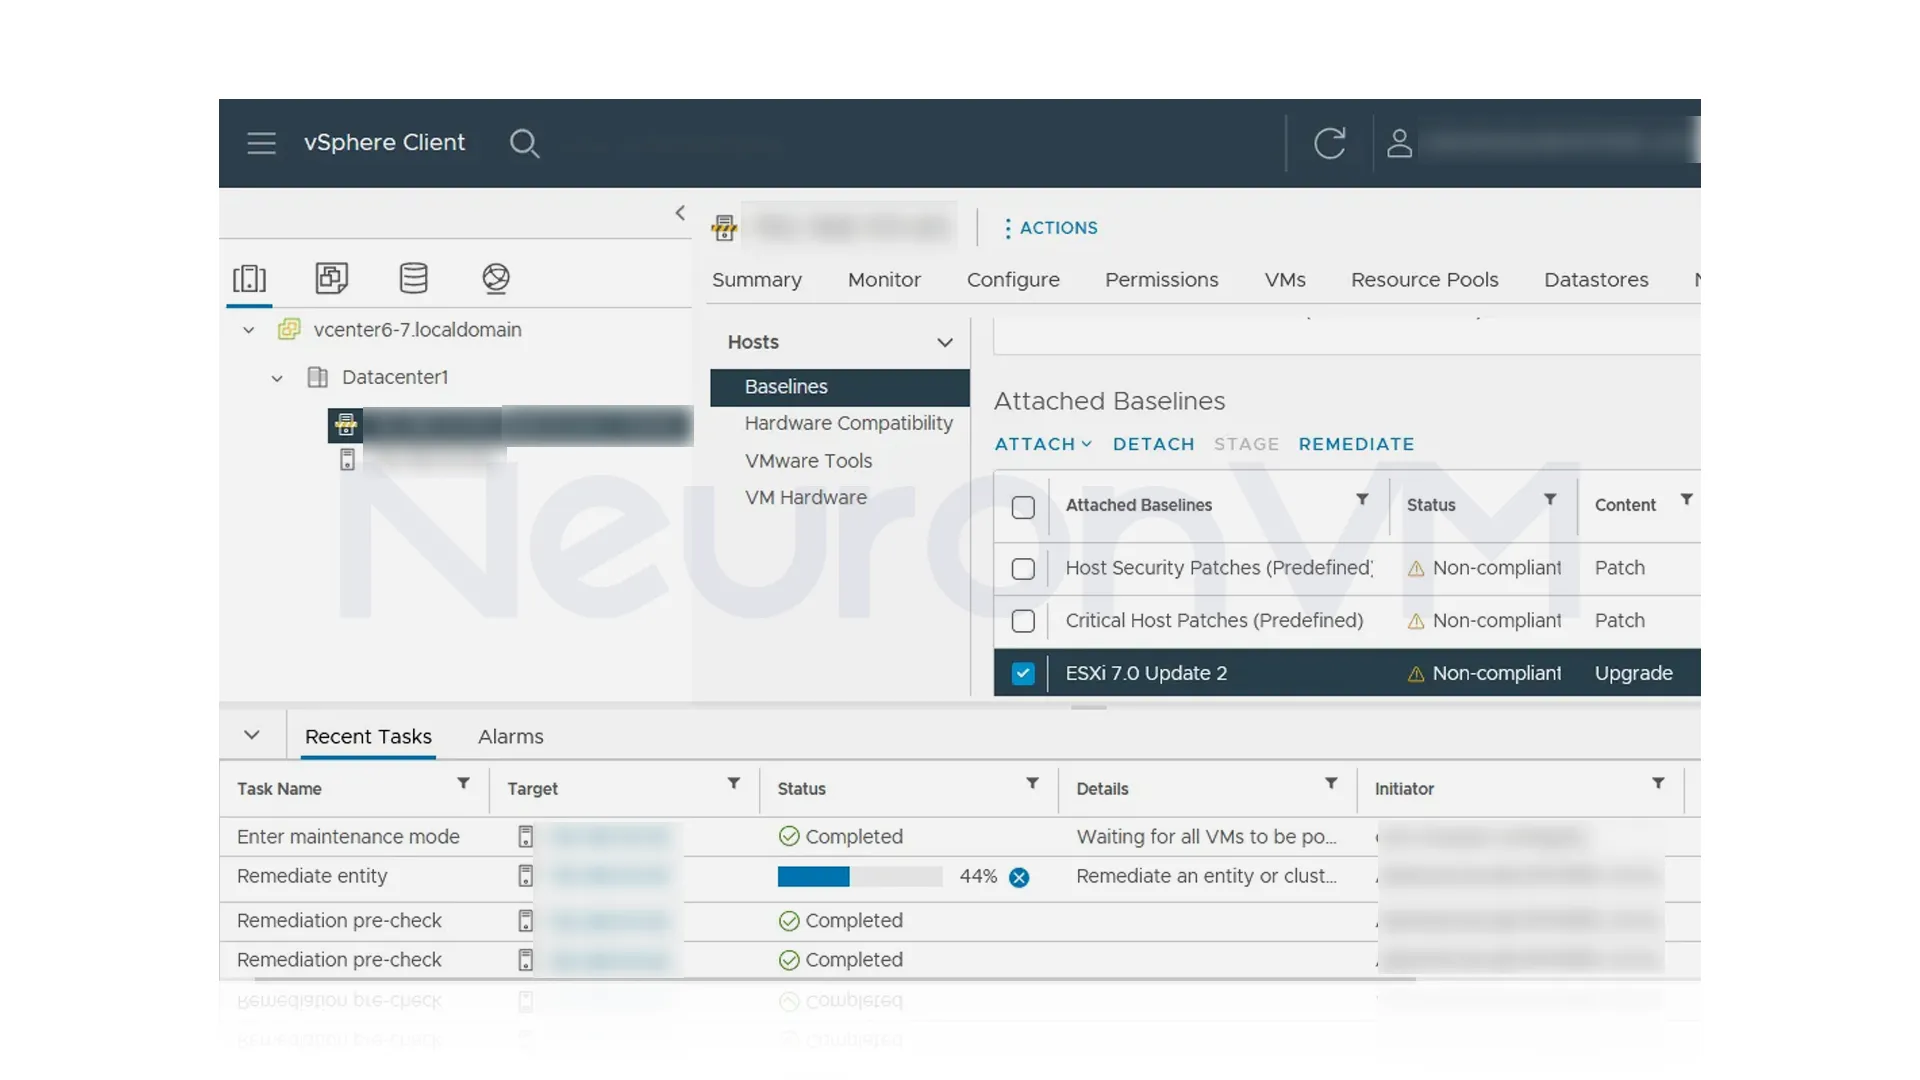Image resolution: width=1920 pixels, height=1080 pixels.
Task: Open Hardware Compatibility page
Action: pyautogui.click(x=848, y=424)
